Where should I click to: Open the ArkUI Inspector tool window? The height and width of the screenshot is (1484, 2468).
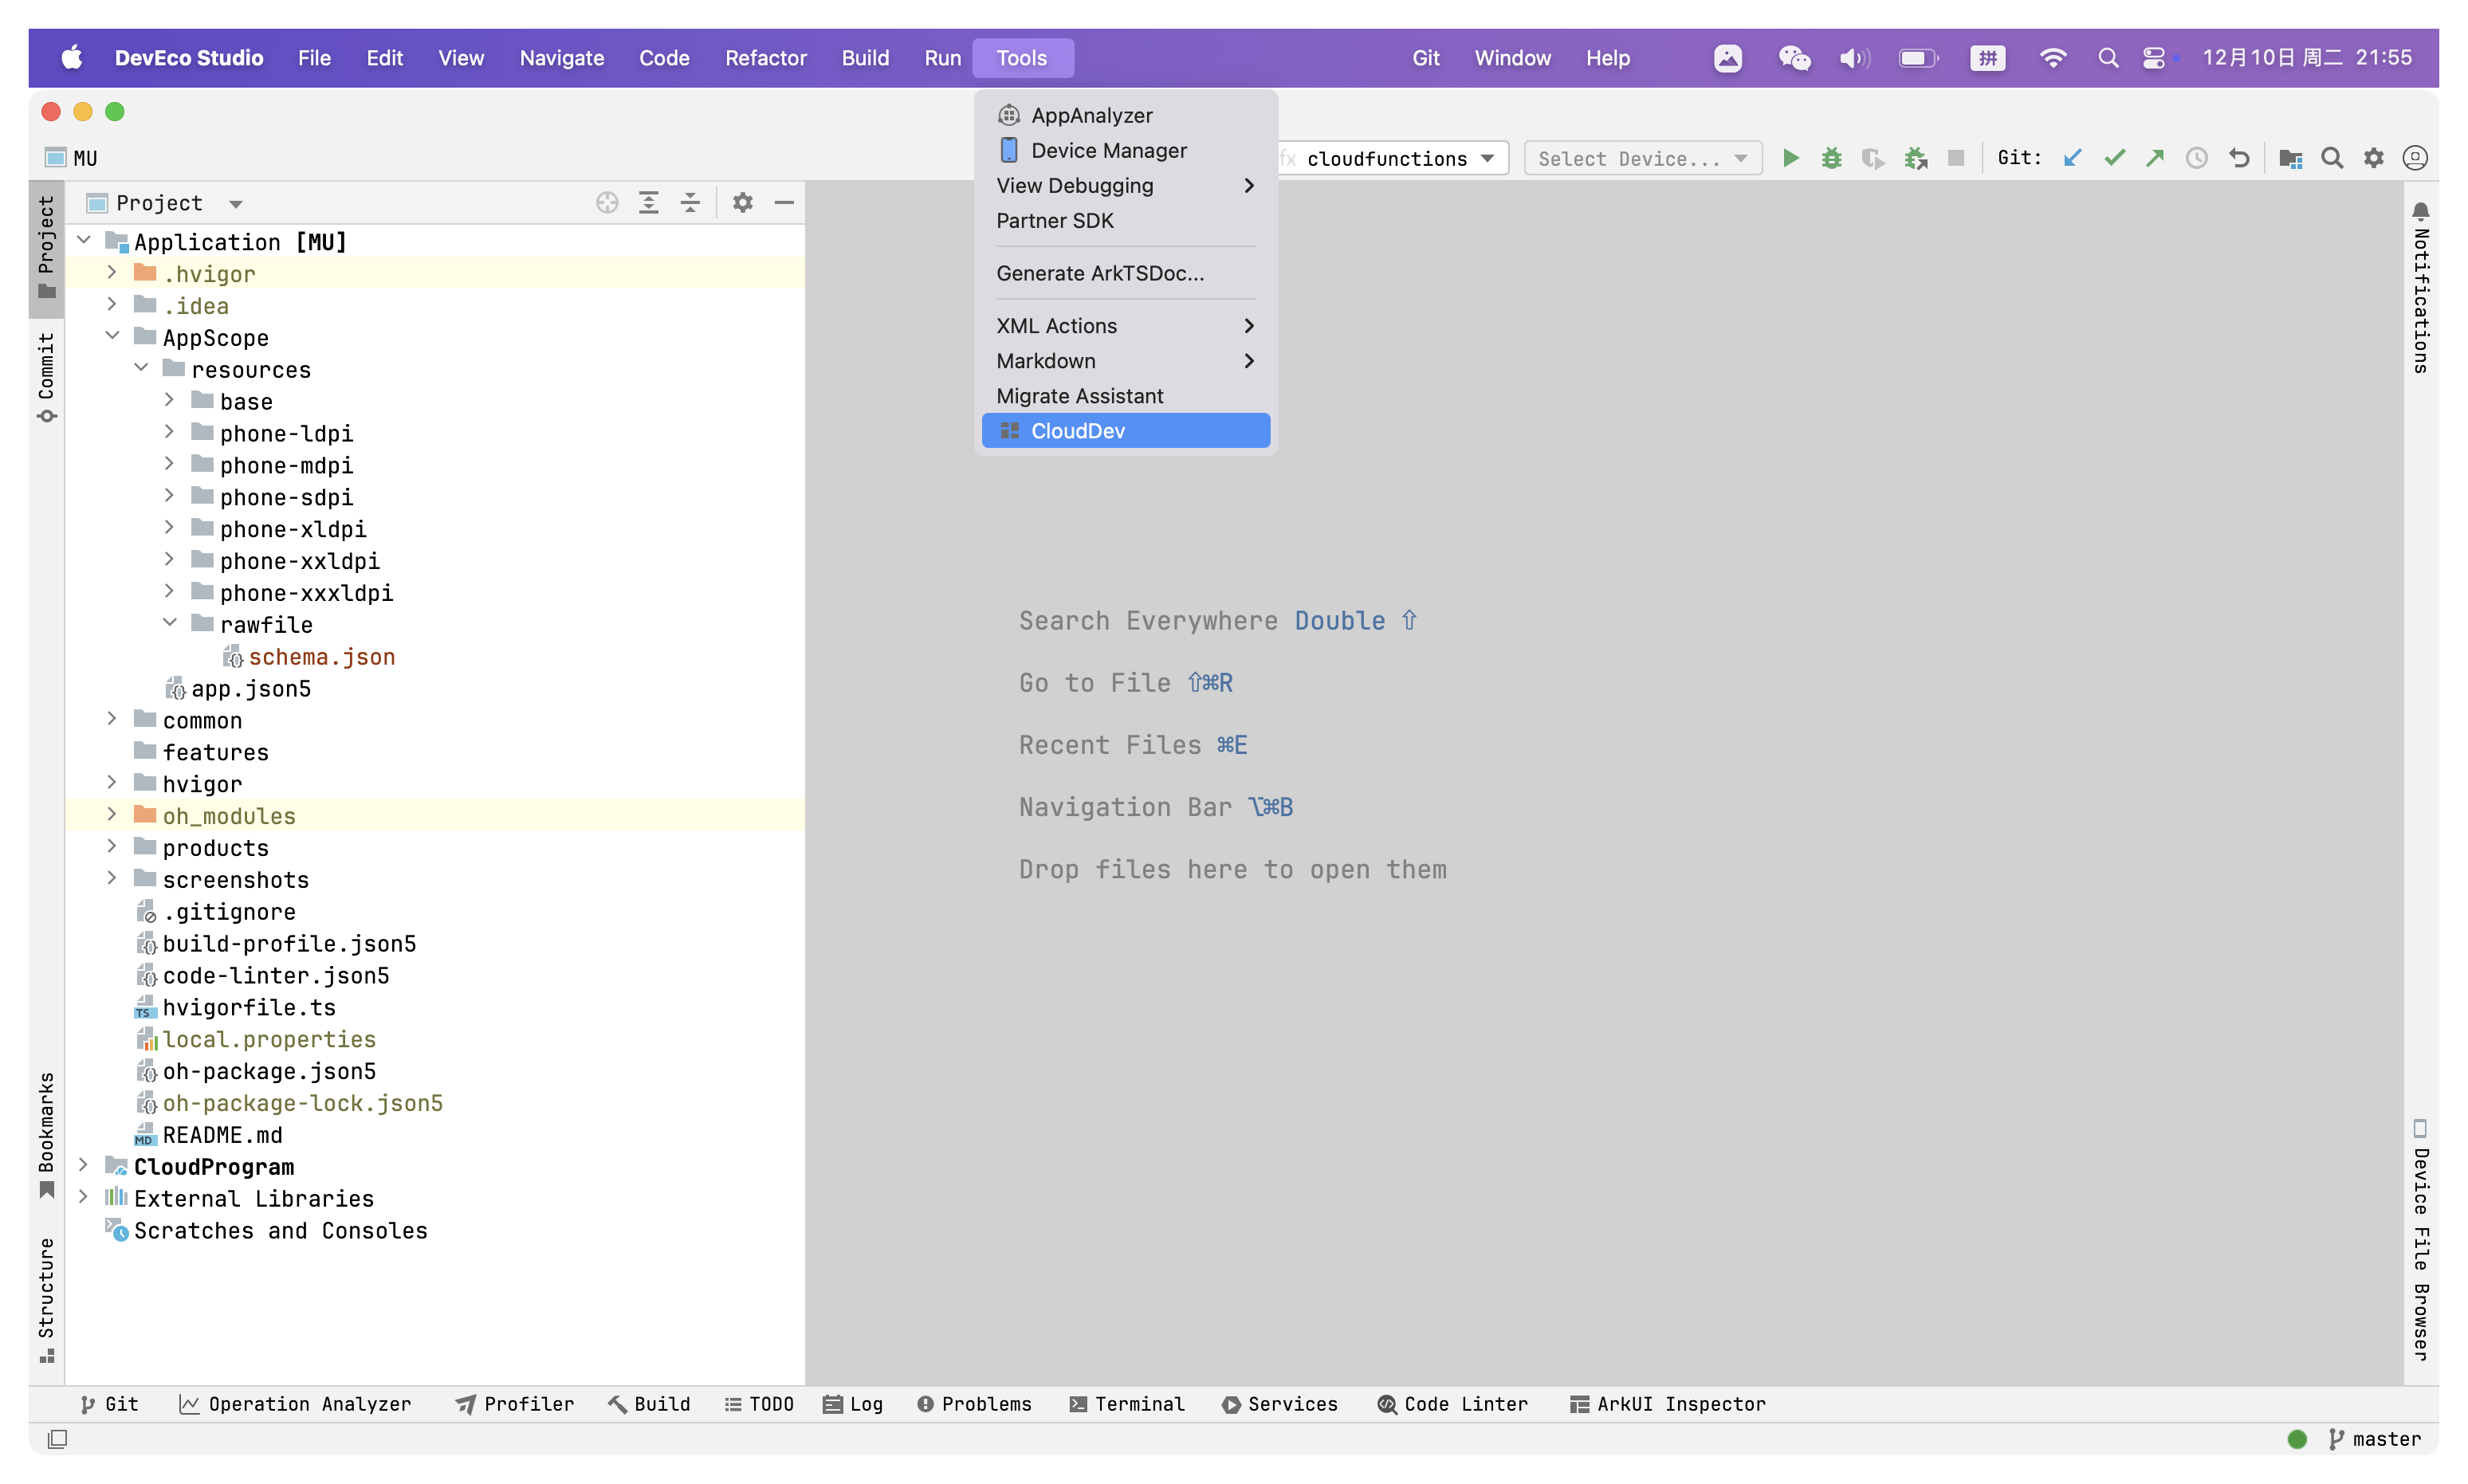[1667, 1404]
